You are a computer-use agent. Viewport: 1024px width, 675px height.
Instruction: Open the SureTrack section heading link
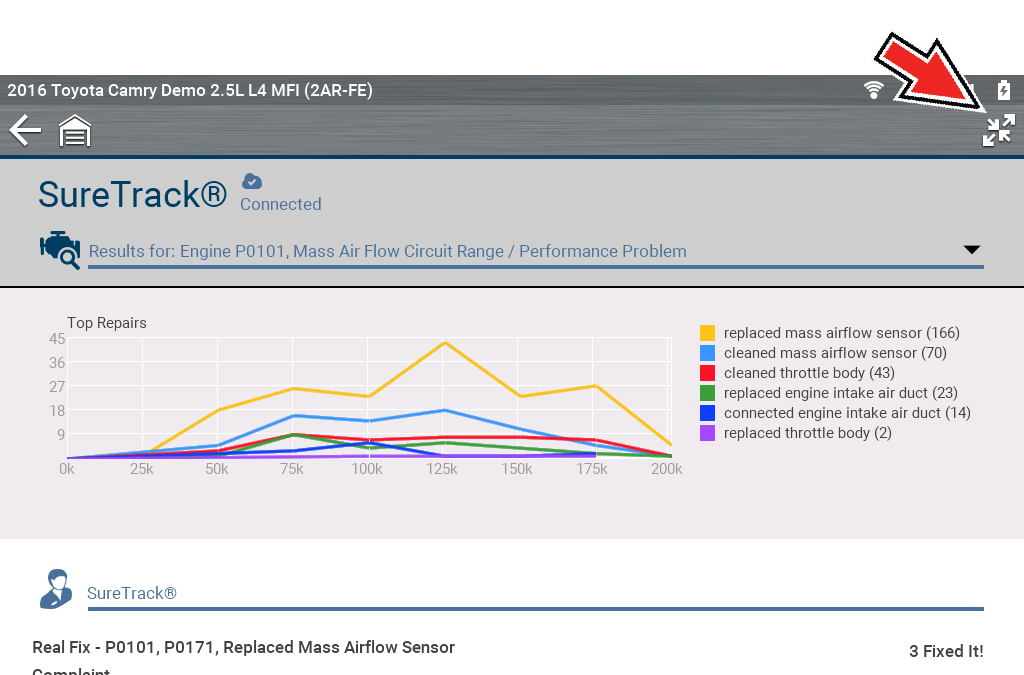[132, 593]
